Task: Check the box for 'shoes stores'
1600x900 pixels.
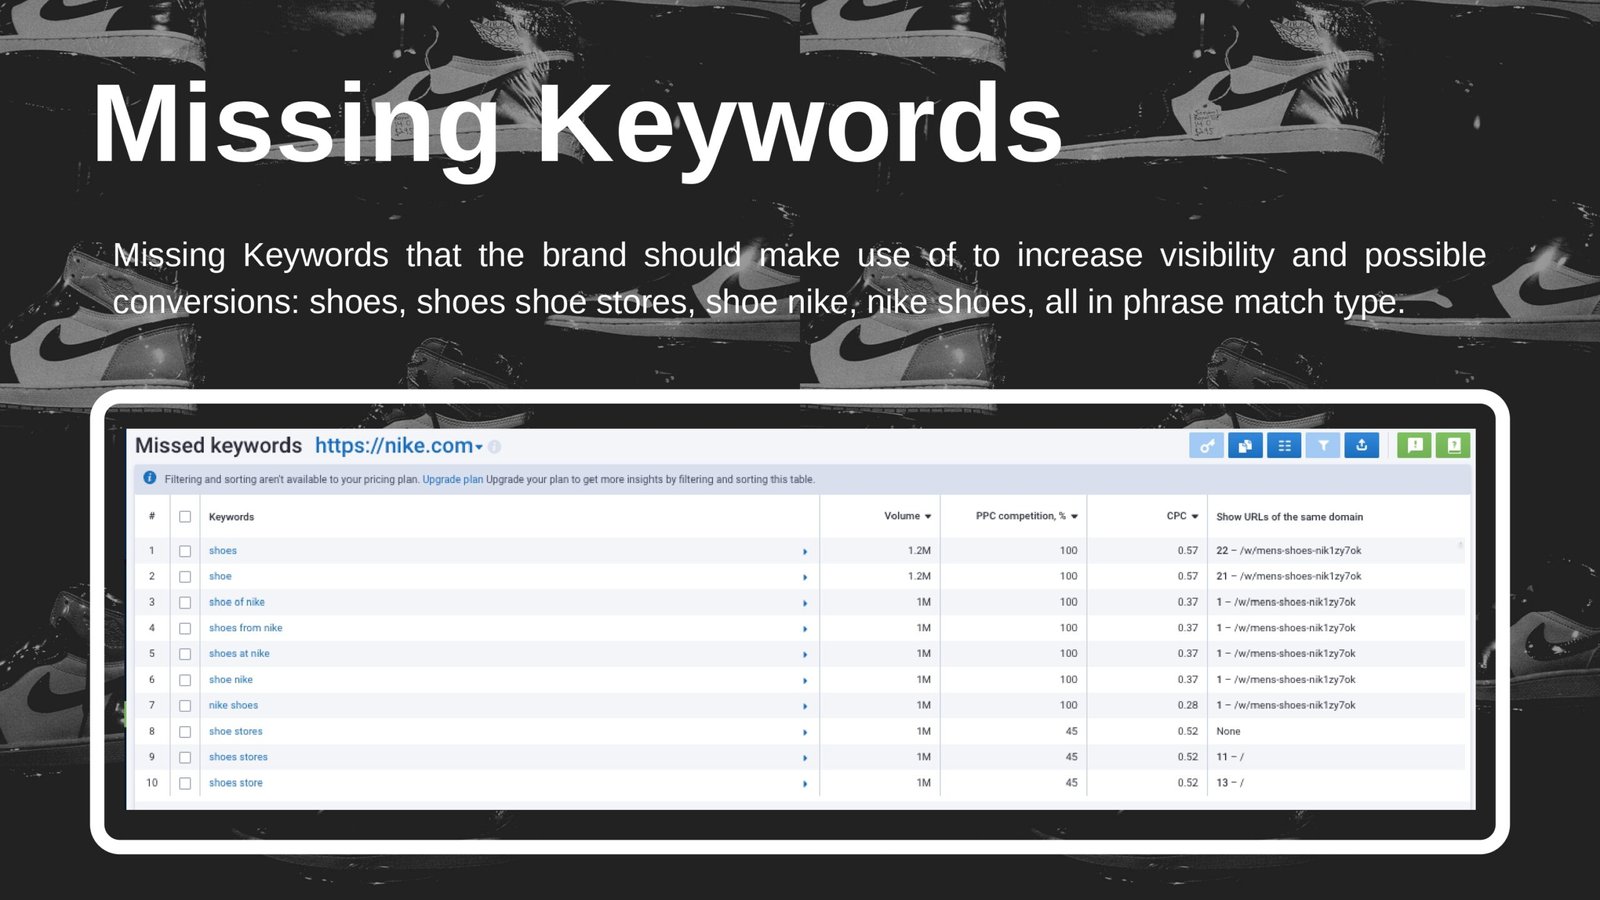Action: coord(185,758)
